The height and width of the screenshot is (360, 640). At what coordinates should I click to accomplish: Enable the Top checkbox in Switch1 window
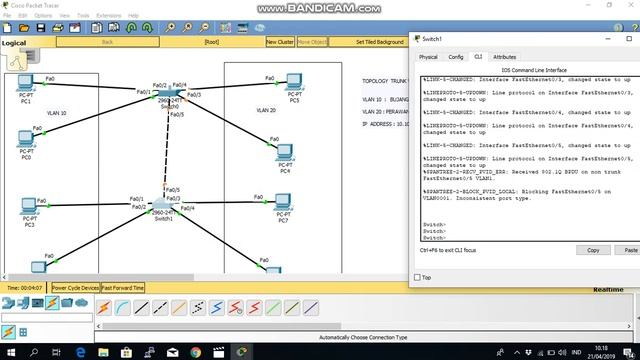click(417, 277)
